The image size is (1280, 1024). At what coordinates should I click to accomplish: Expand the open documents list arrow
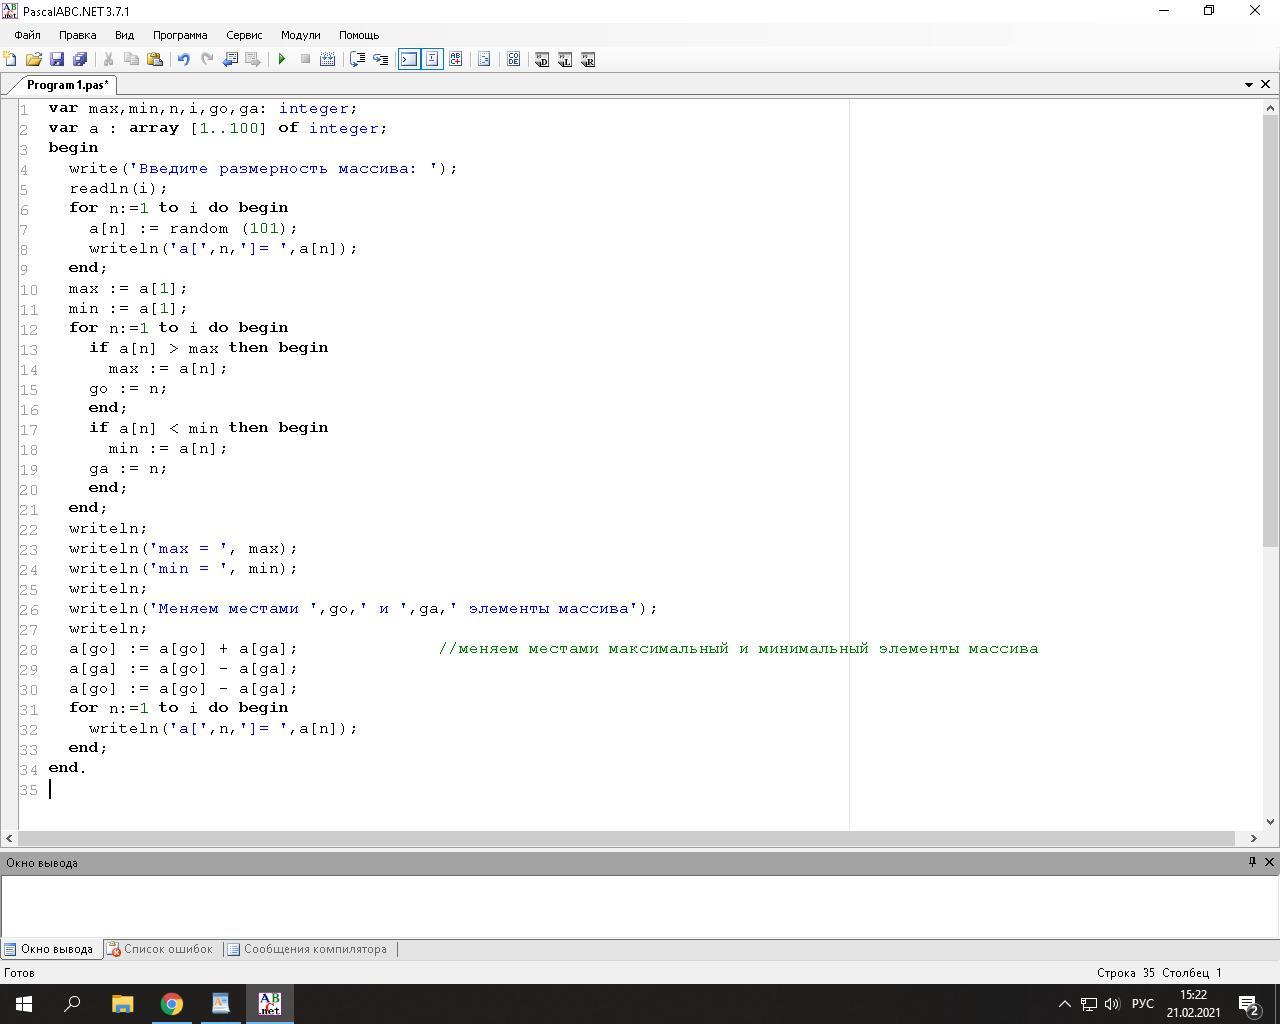tap(1249, 85)
